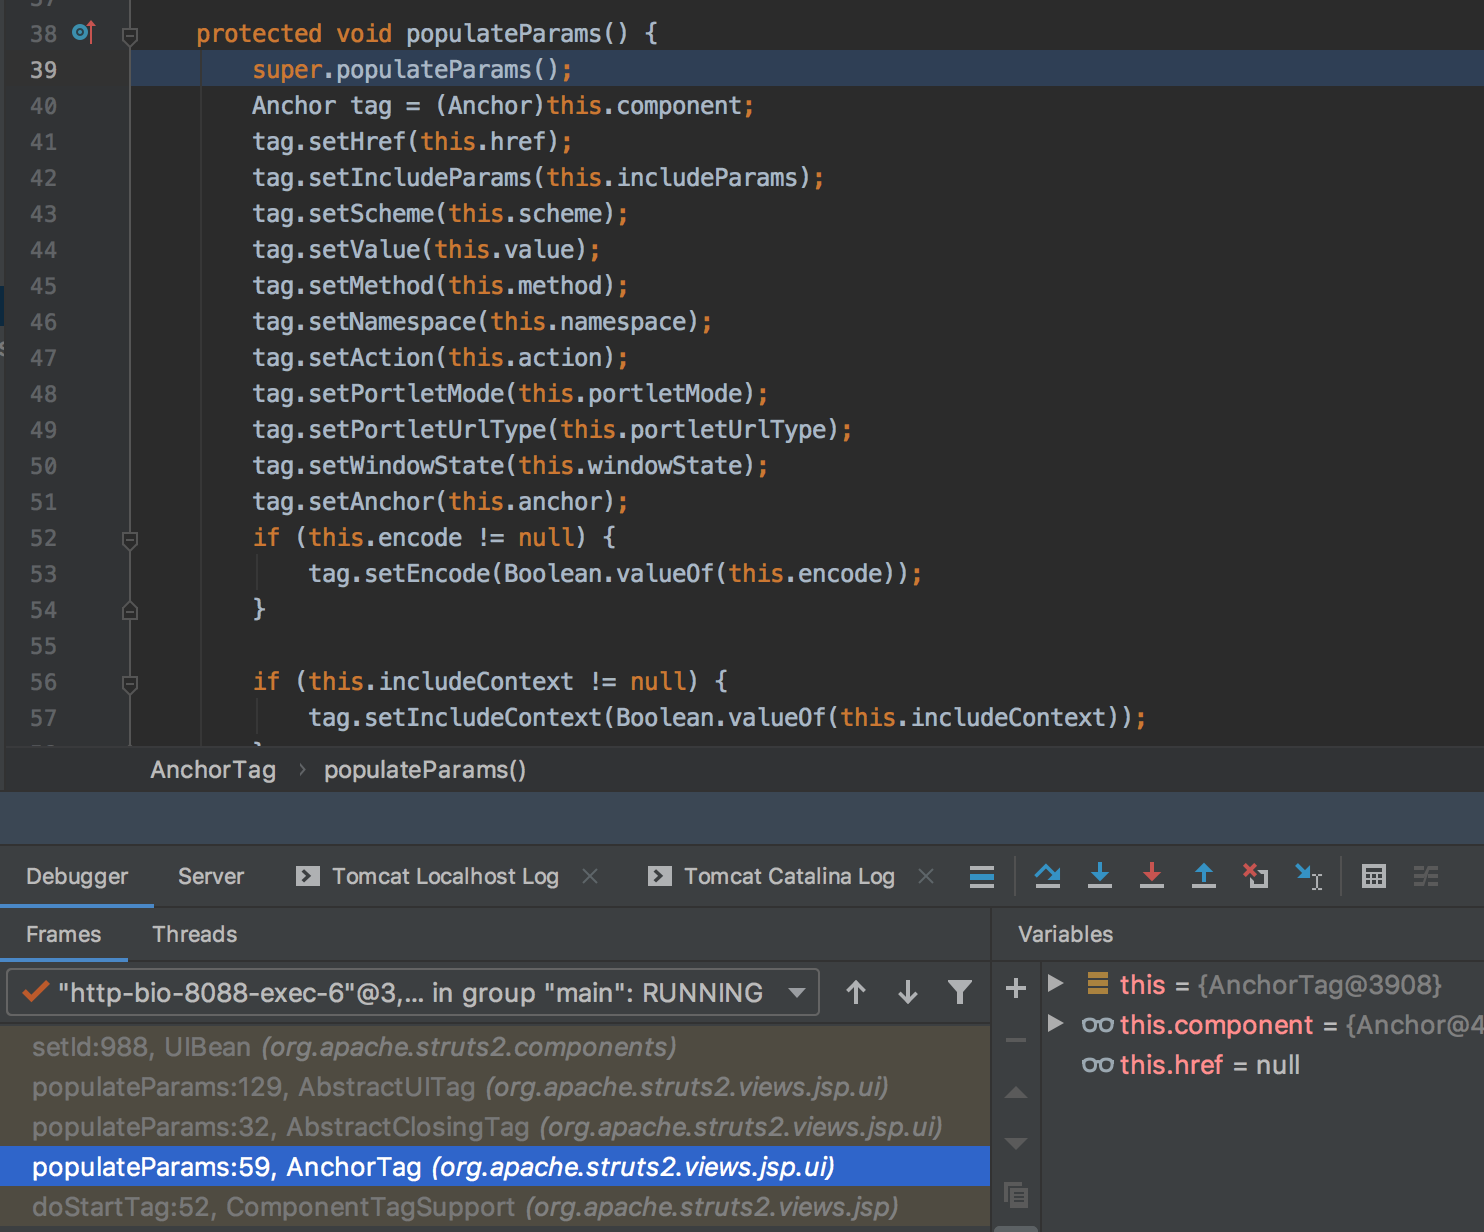The image size is (1484, 1232).
Task: Collapse the populateParams method fold at line 38
Action: 130,36
